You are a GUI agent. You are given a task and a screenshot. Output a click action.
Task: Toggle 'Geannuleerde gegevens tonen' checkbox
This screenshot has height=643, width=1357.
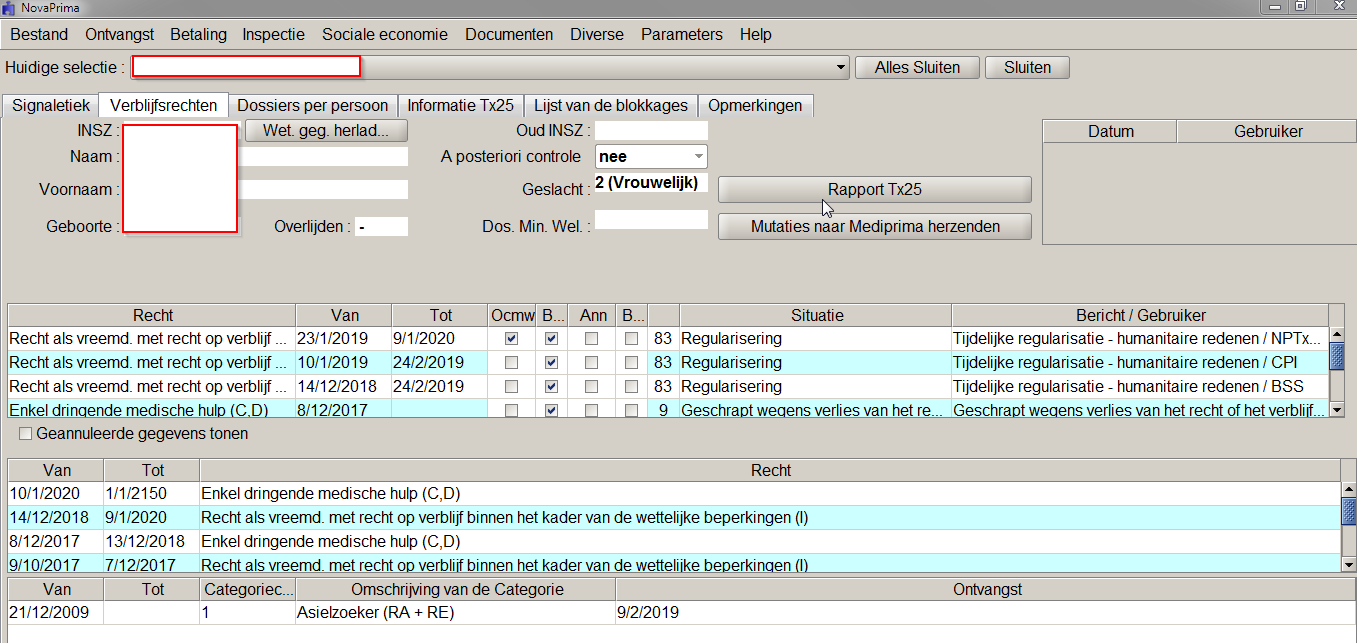pyautogui.click(x=26, y=434)
